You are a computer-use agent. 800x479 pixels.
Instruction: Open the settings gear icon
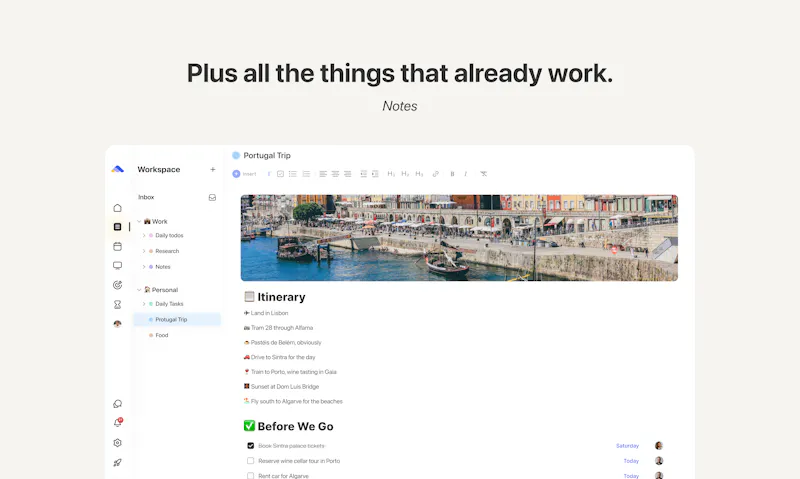coord(117,443)
